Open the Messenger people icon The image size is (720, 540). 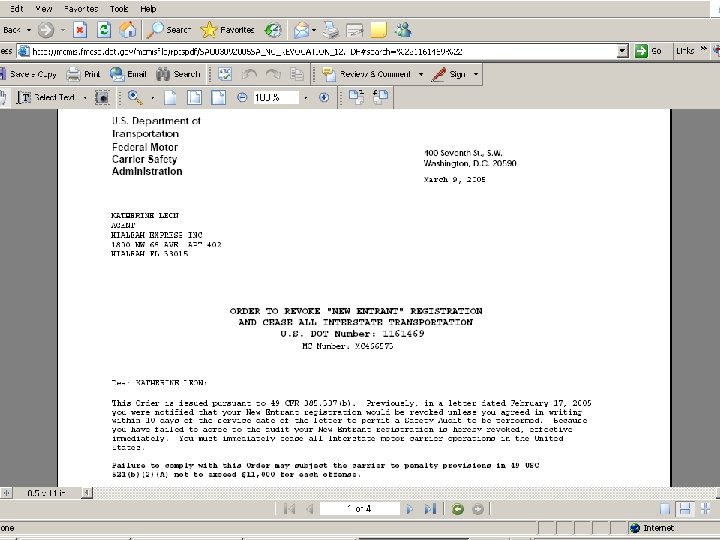[x=403, y=30]
